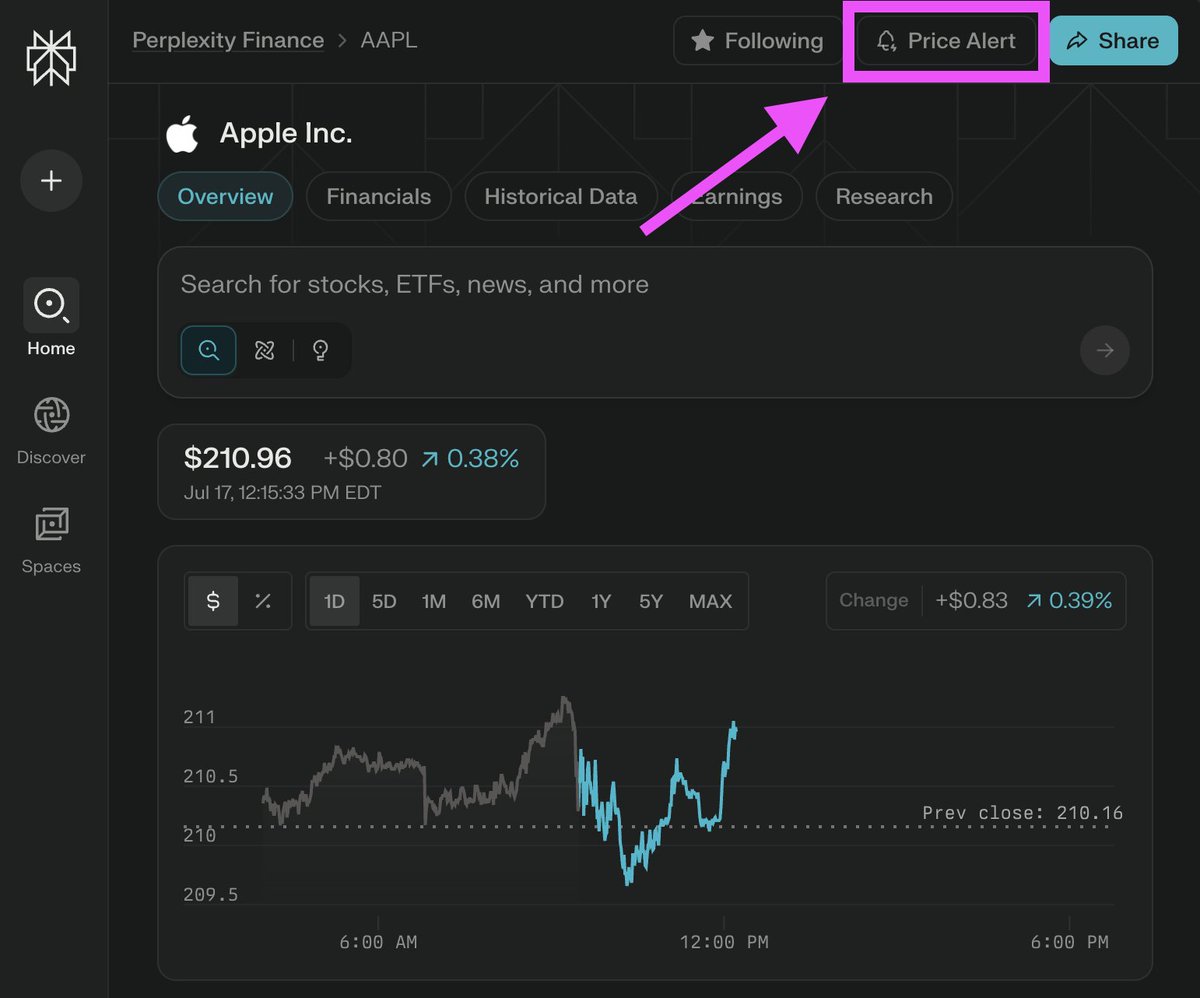Open Discover in the sidebar
The width and height of the screenshot is (1200, 998).
point(51,430)
